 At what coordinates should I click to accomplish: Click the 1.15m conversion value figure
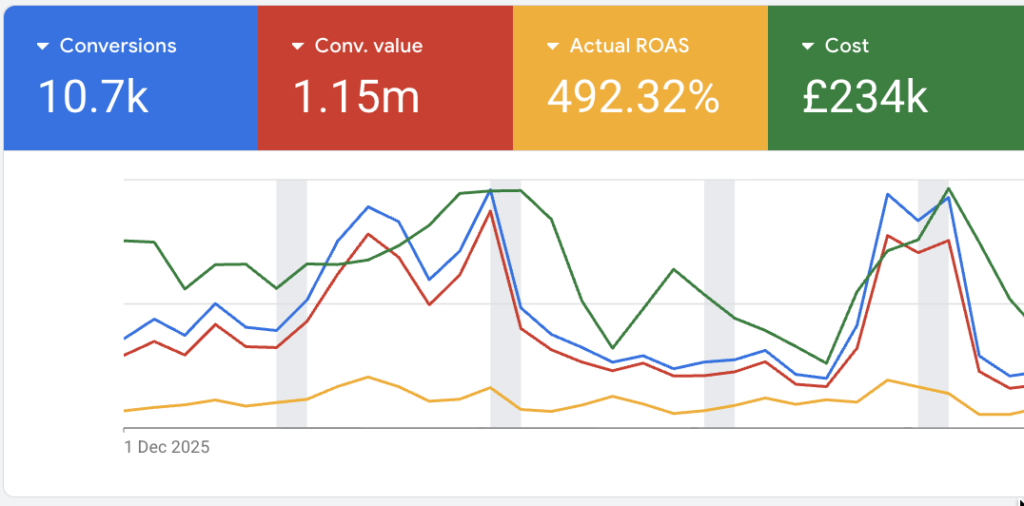click(x=355, y=97)
